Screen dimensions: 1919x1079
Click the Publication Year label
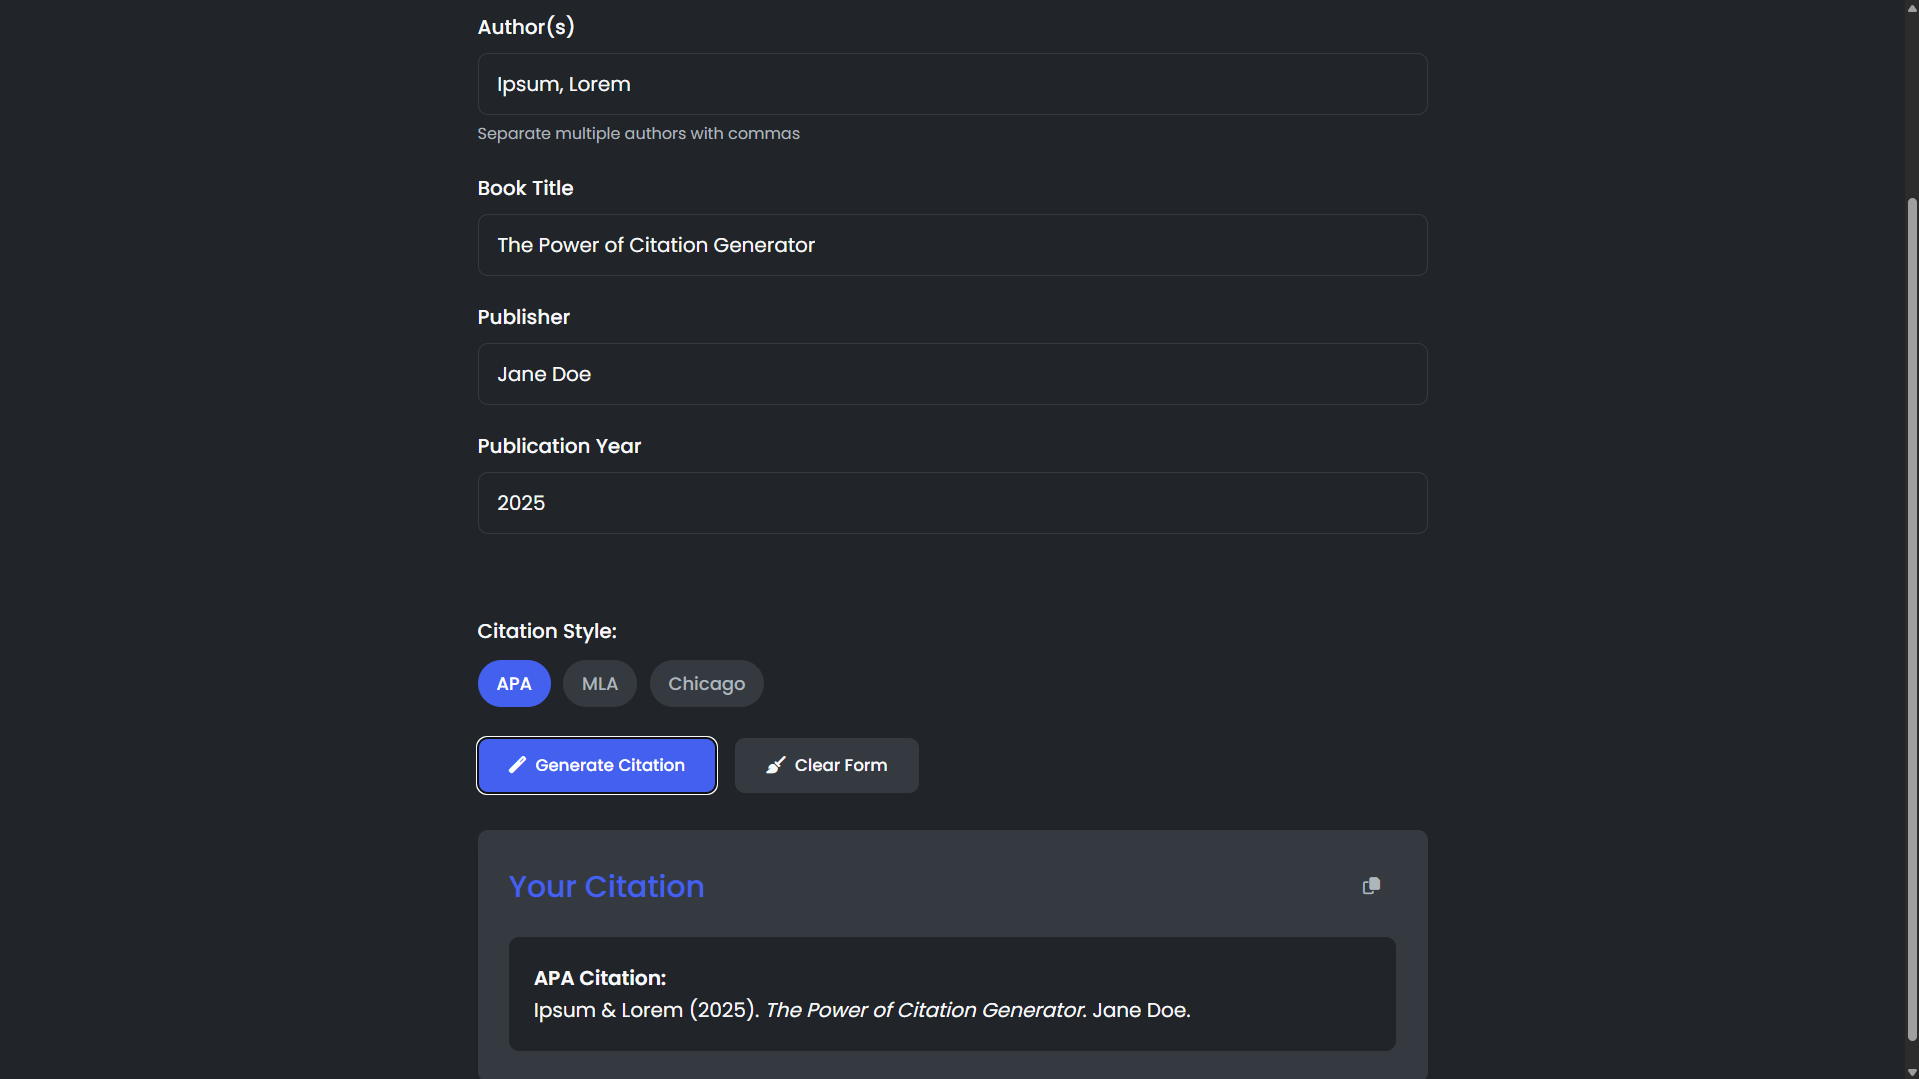(559, 446)
